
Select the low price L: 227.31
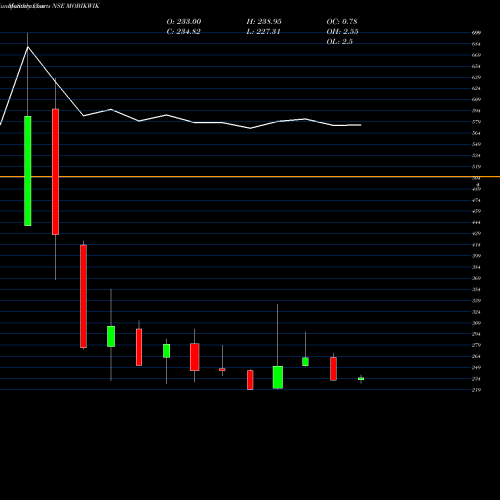263,32
